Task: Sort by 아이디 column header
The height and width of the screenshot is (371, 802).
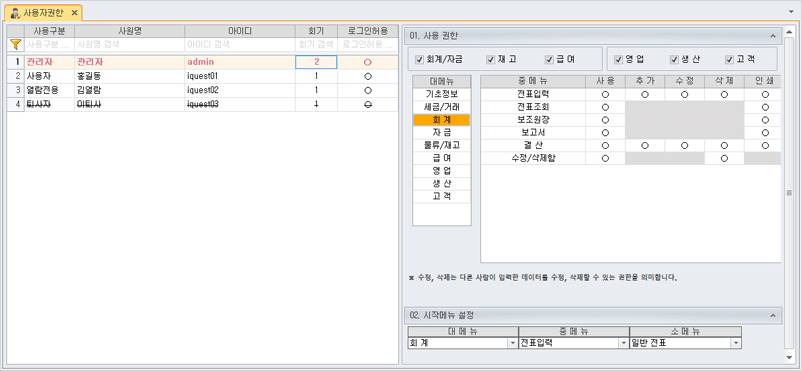Action: 240,31
